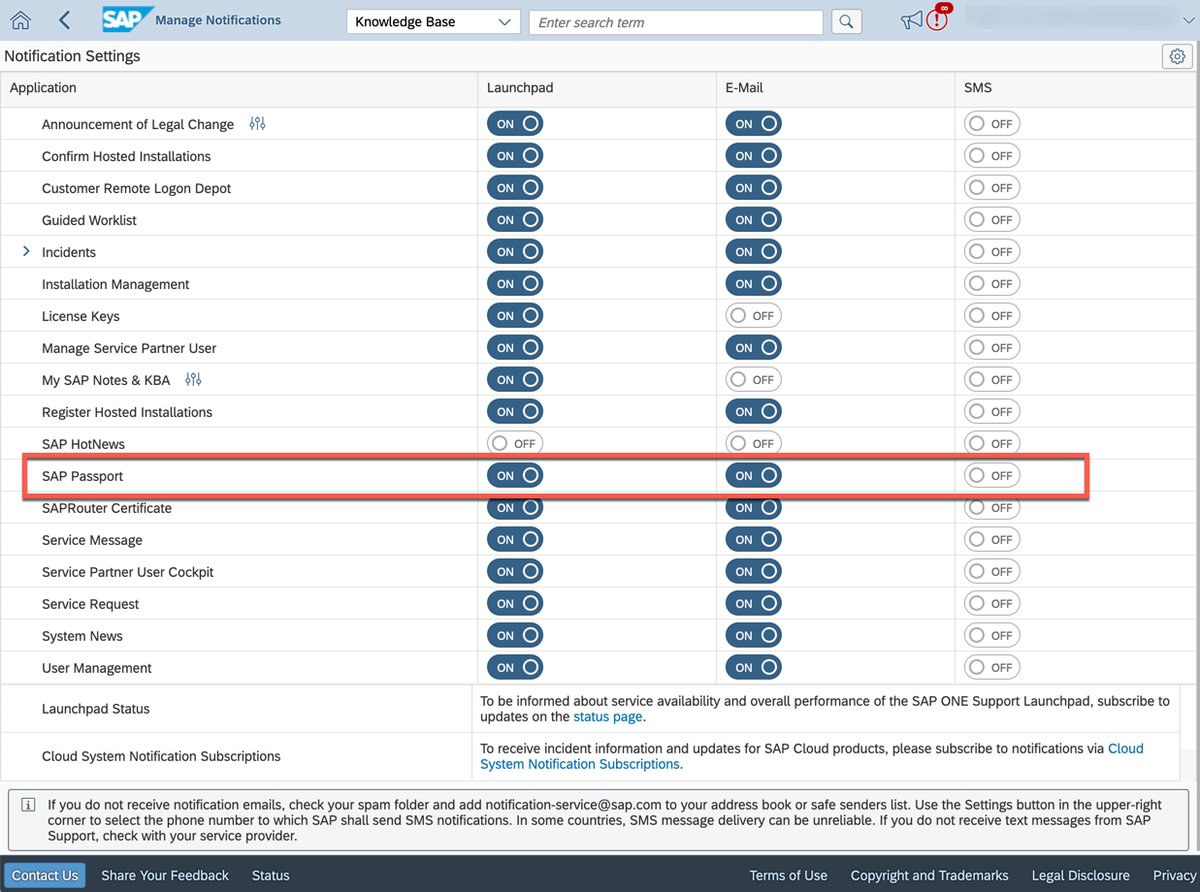Screen dimensions: 1200x892
Task: Open Legal Disclosure link
Action: 1081,875
